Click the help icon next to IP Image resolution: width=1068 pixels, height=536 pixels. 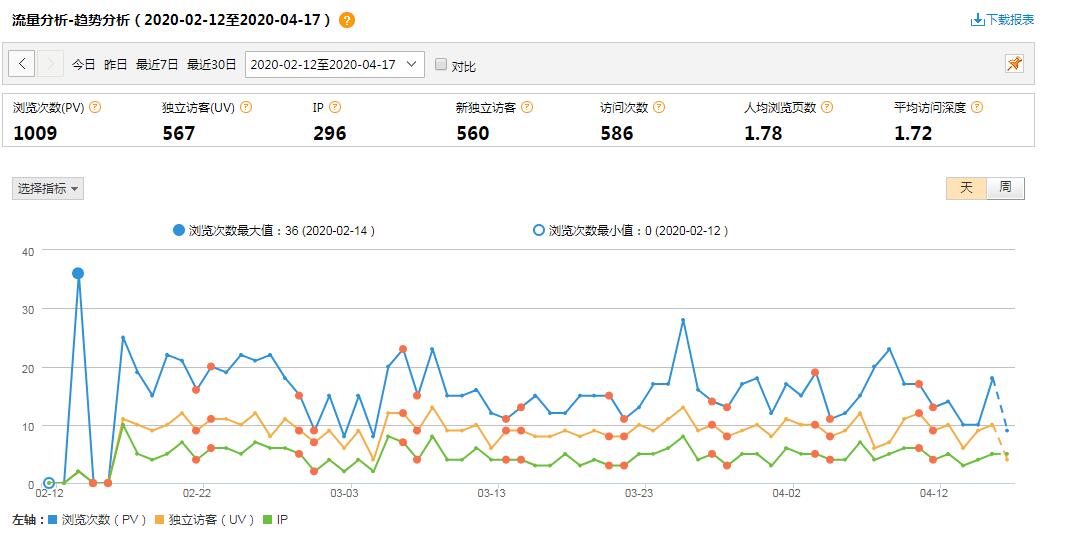tap(335, 107)
